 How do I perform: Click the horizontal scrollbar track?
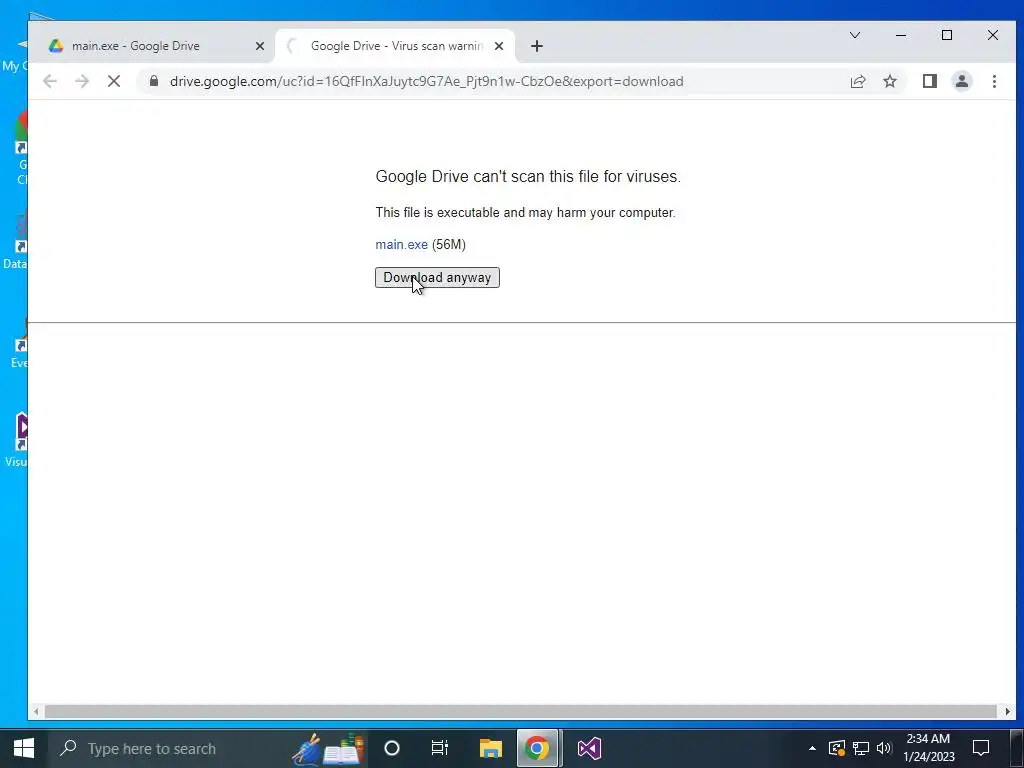520,711
